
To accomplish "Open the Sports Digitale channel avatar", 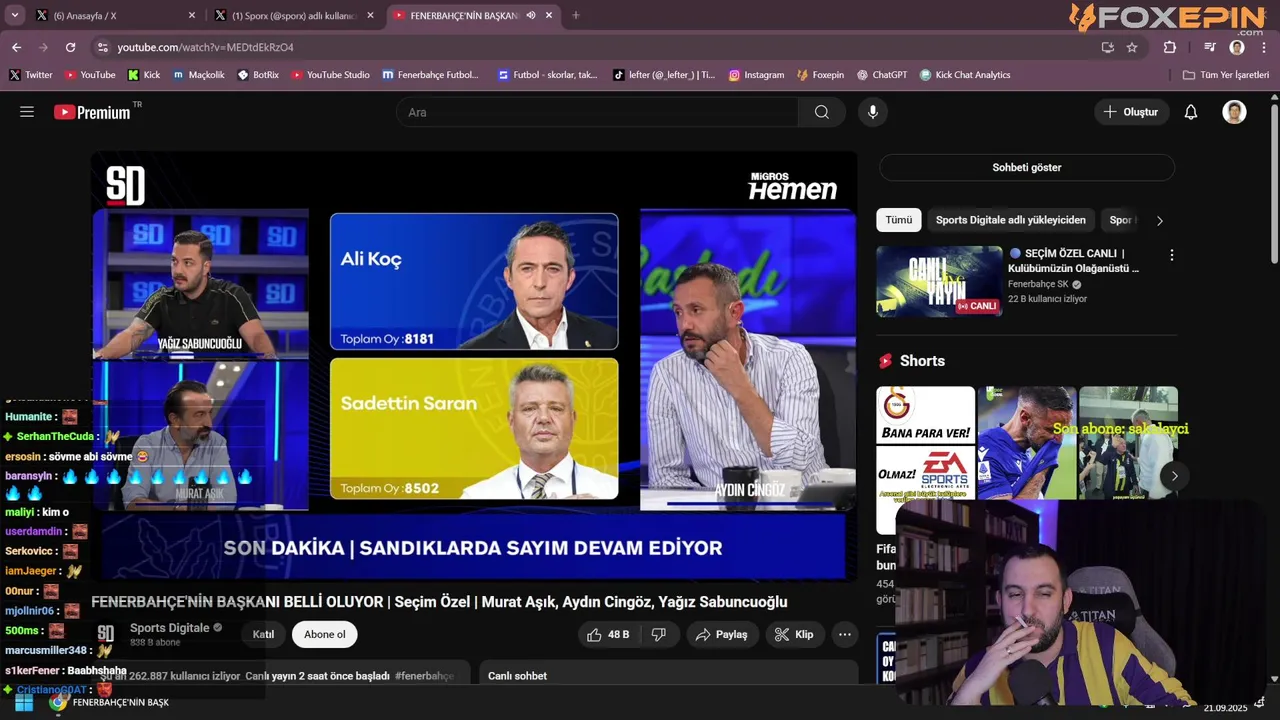I will [105, 634].
